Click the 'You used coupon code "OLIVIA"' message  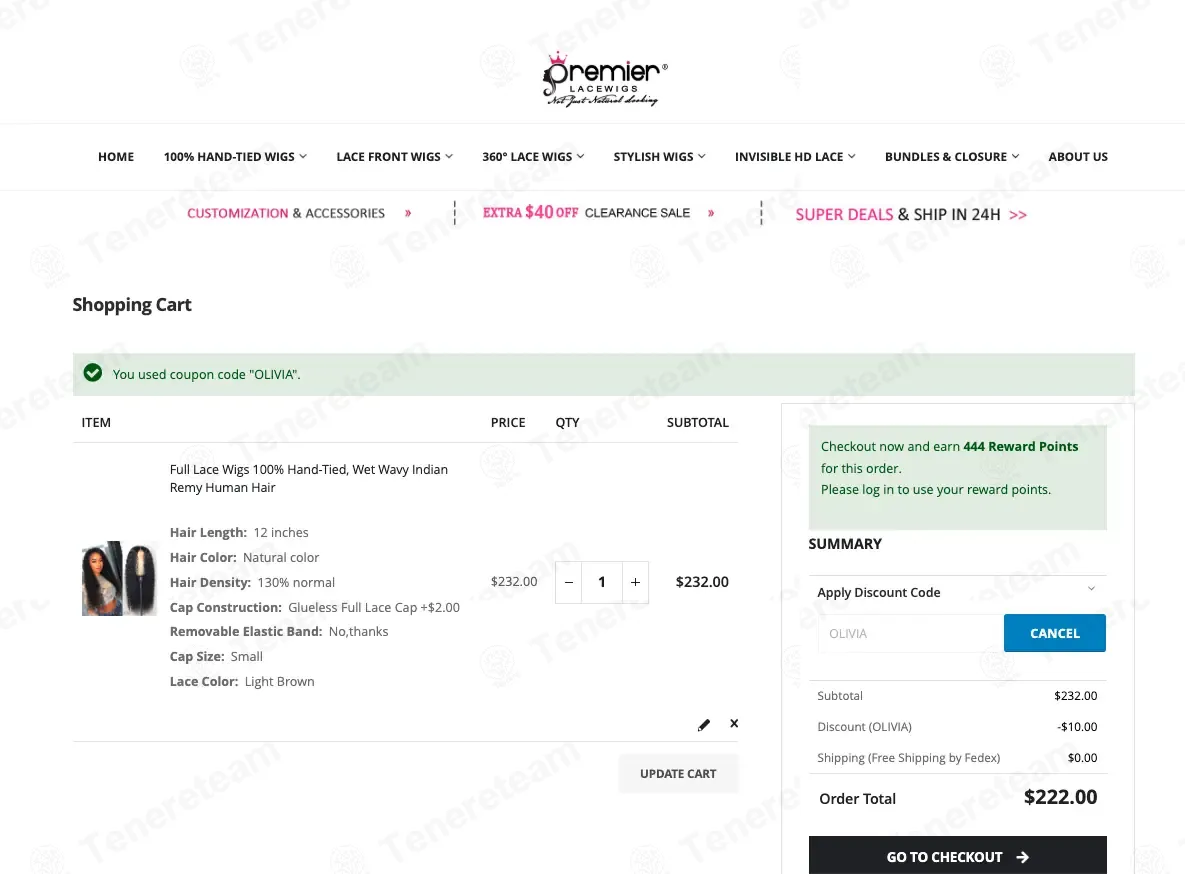(x=206, y=374)
